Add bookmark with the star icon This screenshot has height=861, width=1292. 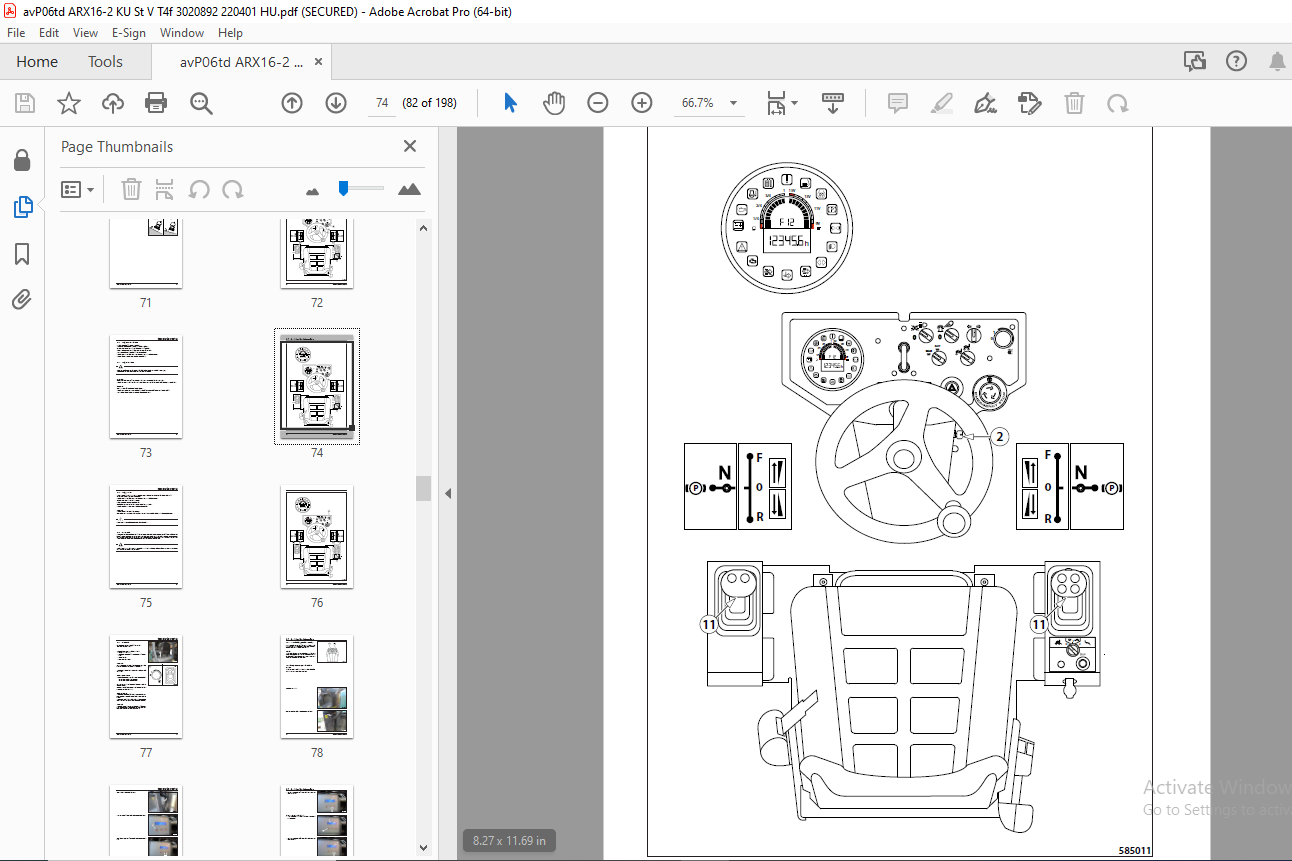point(68,103)
